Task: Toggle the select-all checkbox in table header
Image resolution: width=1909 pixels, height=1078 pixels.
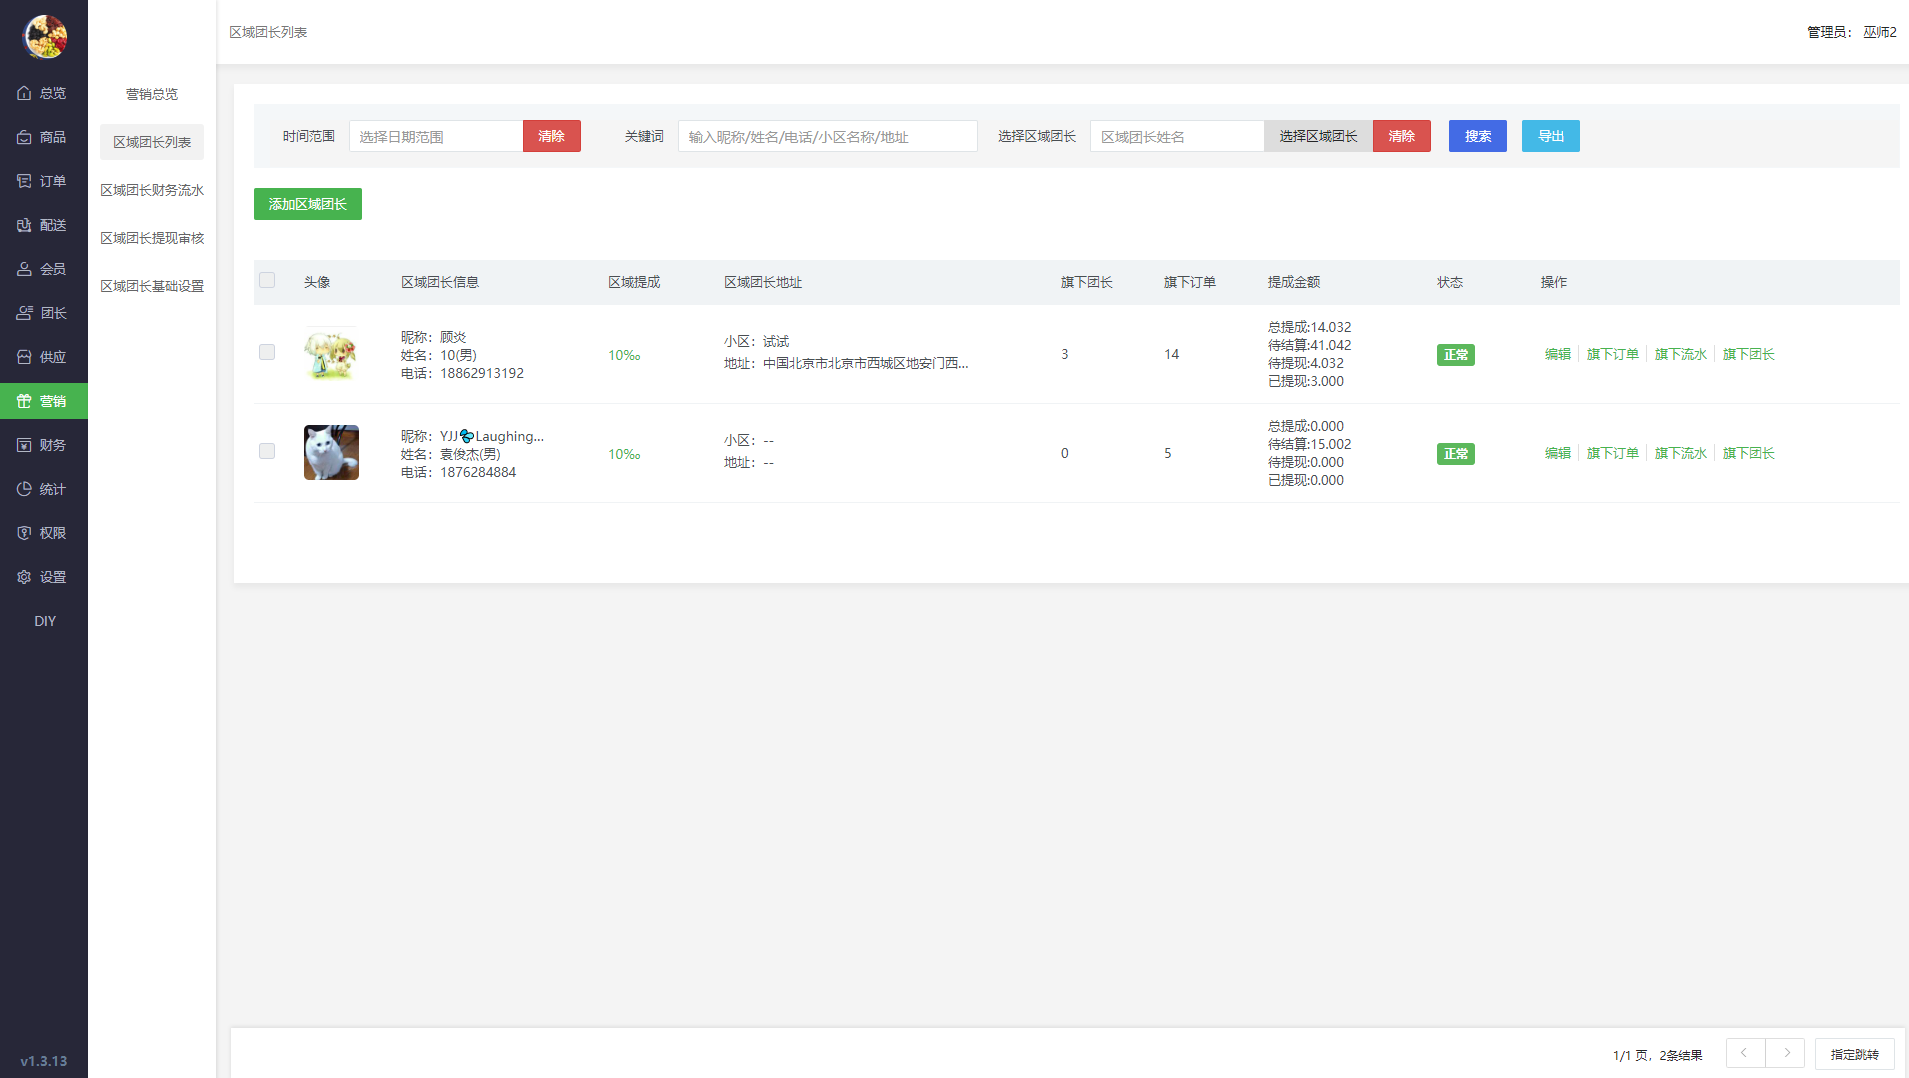Action: (267, 281)
